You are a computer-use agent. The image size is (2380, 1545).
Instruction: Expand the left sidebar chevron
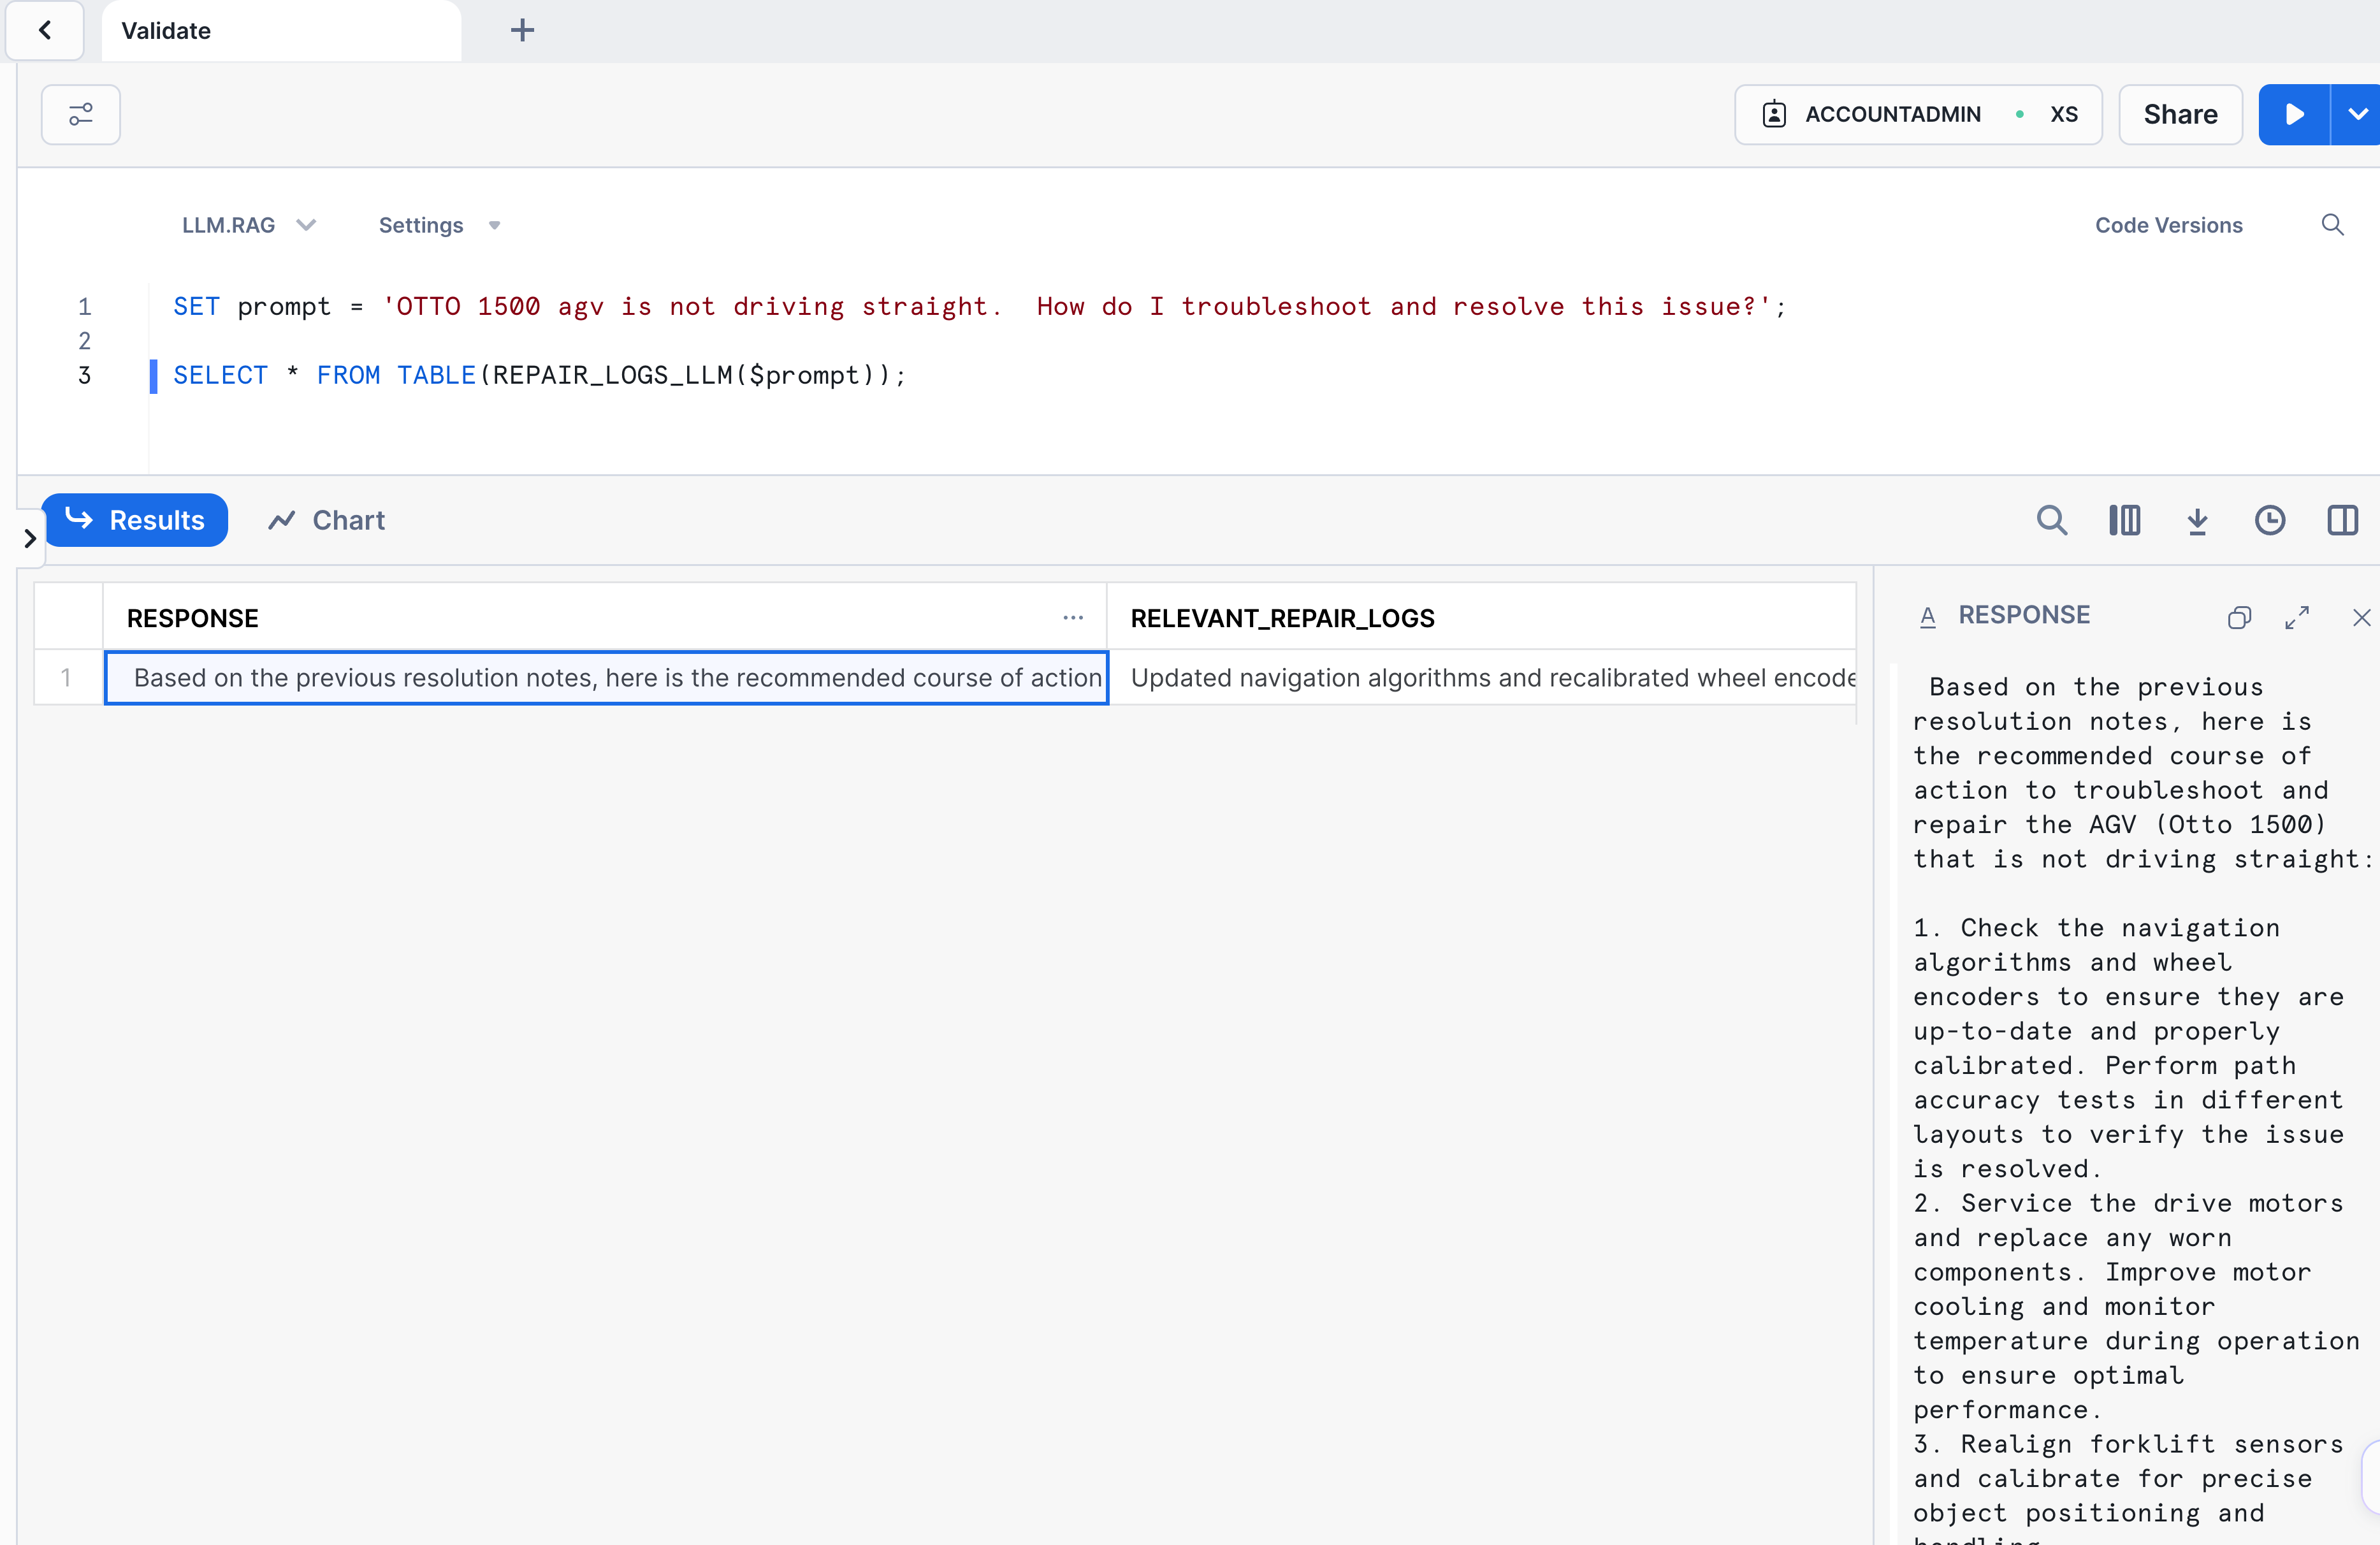coord(30,538)
